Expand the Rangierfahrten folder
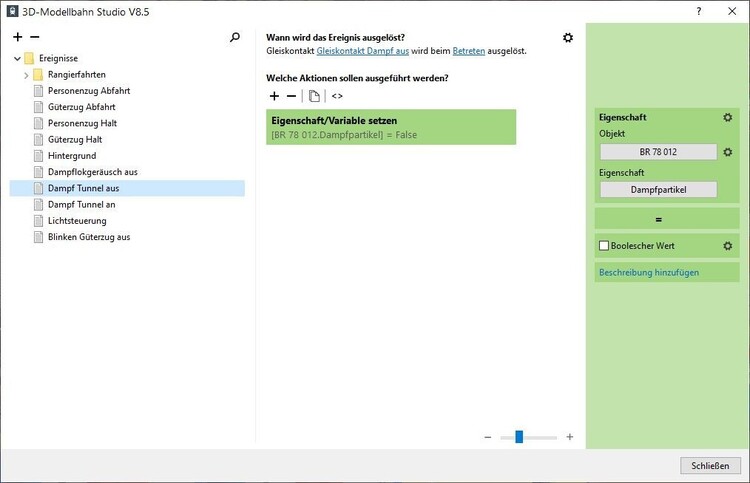Screen dimensions: 750x483 26,75
